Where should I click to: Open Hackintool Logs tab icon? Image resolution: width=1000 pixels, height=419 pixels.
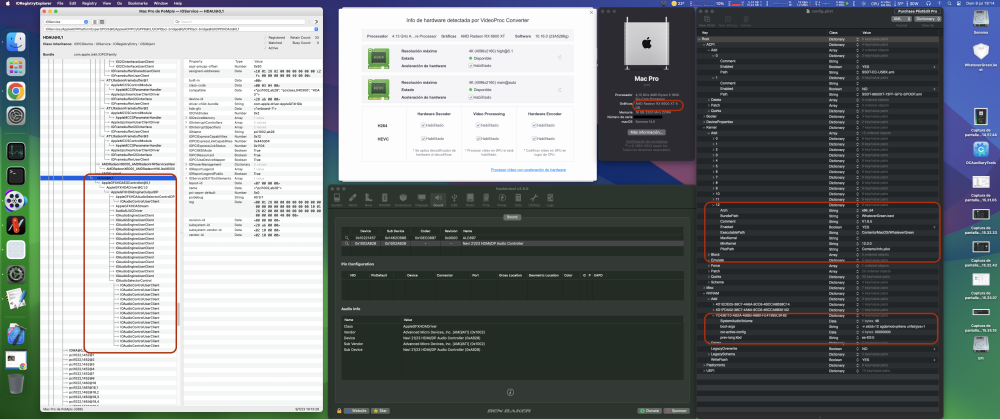[550, 198]
